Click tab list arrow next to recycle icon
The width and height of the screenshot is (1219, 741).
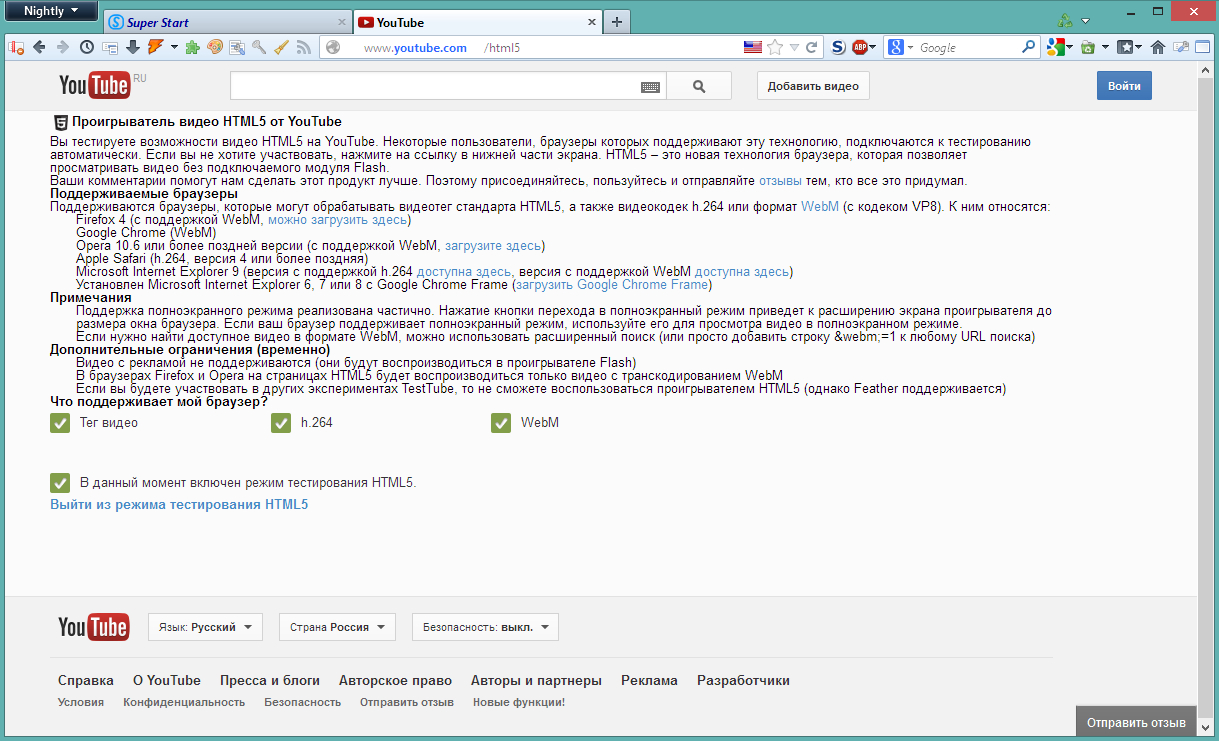1085,21
